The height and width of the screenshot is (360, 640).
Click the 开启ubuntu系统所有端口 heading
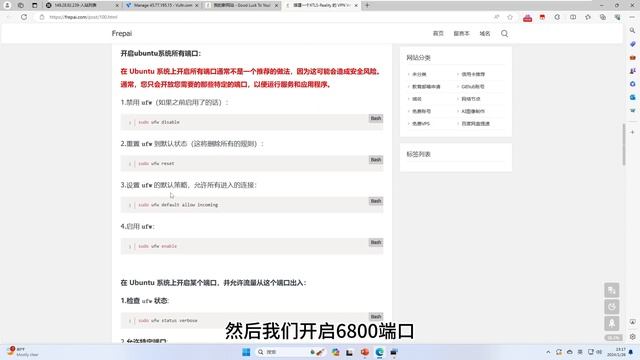(x=160, y=53)
